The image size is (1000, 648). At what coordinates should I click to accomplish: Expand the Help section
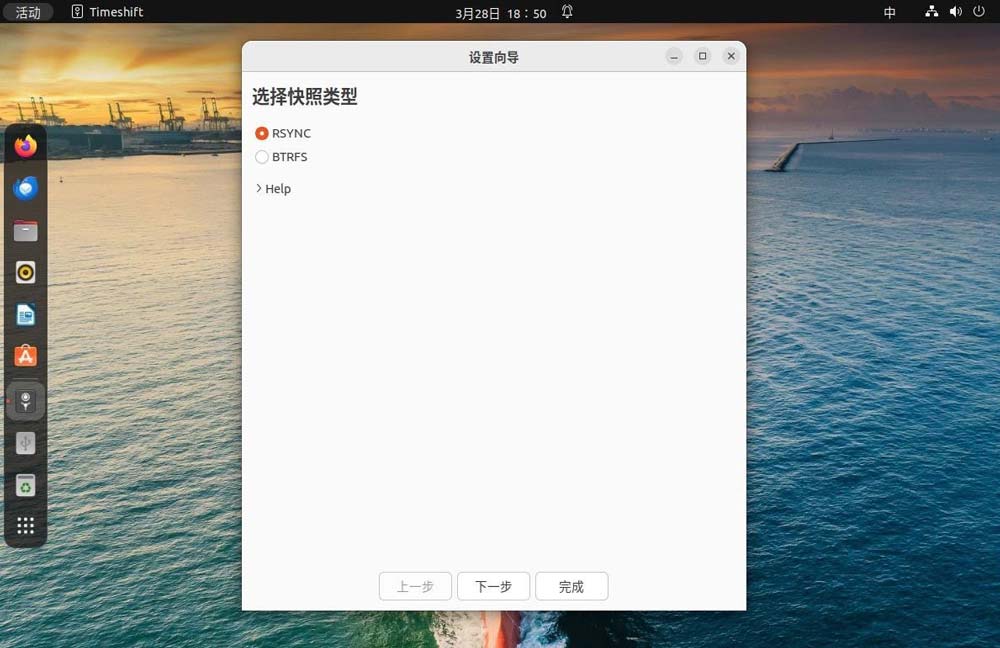click(x=273, y=189)
